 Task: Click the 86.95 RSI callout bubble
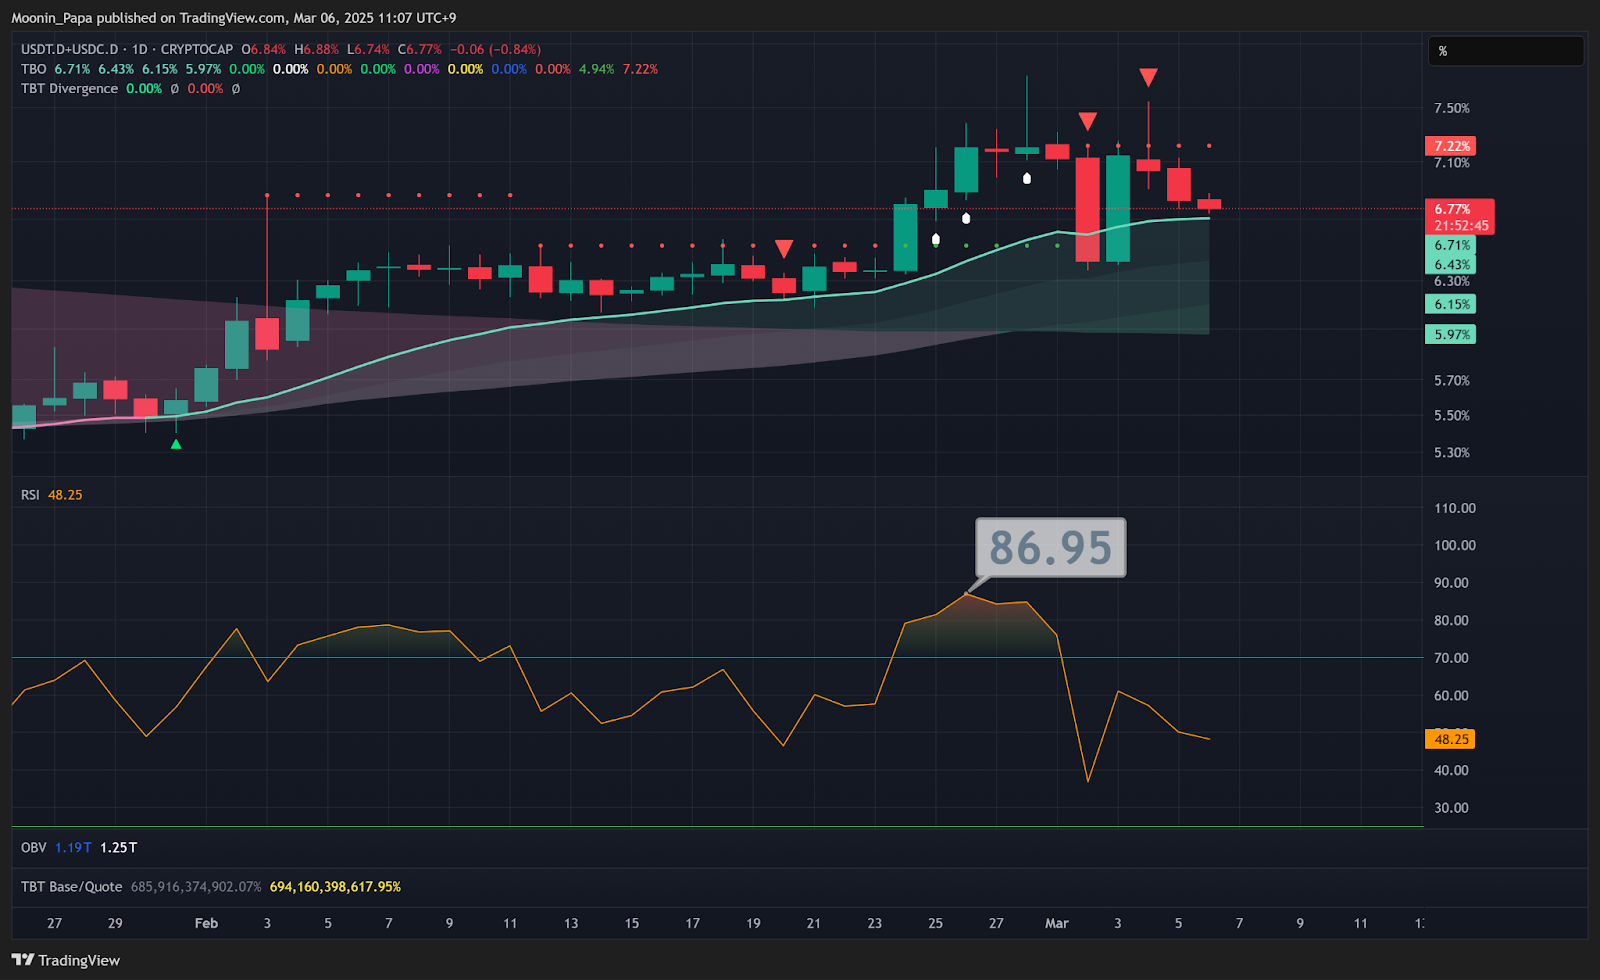[1050, 547]
